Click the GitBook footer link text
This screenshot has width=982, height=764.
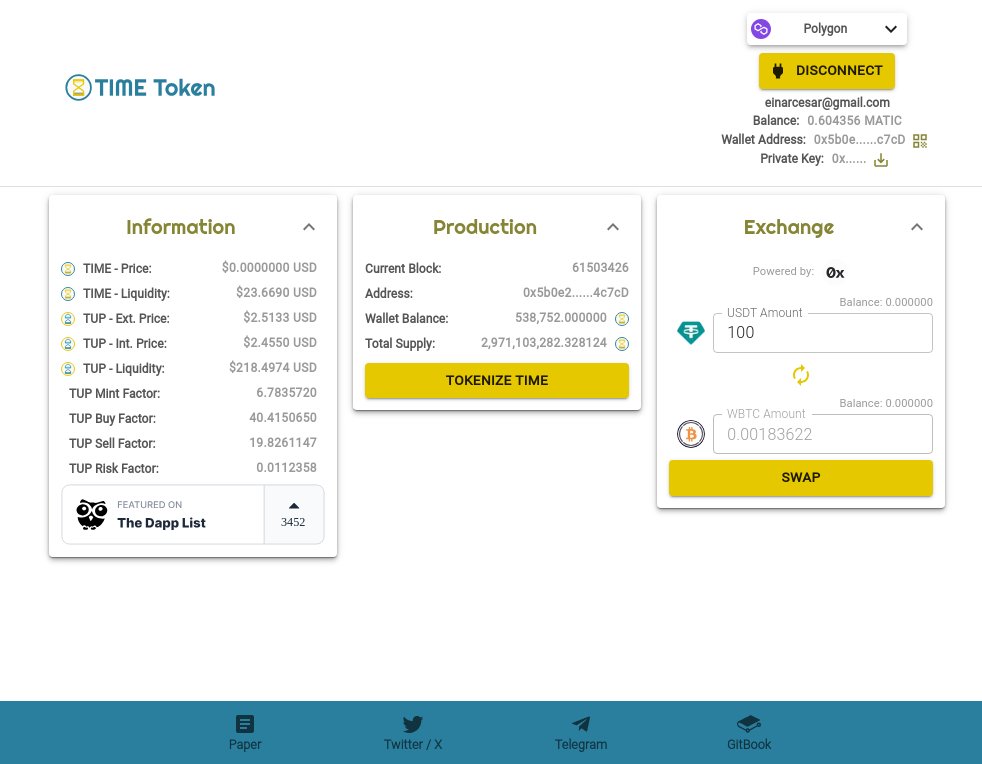click(748, 744)
